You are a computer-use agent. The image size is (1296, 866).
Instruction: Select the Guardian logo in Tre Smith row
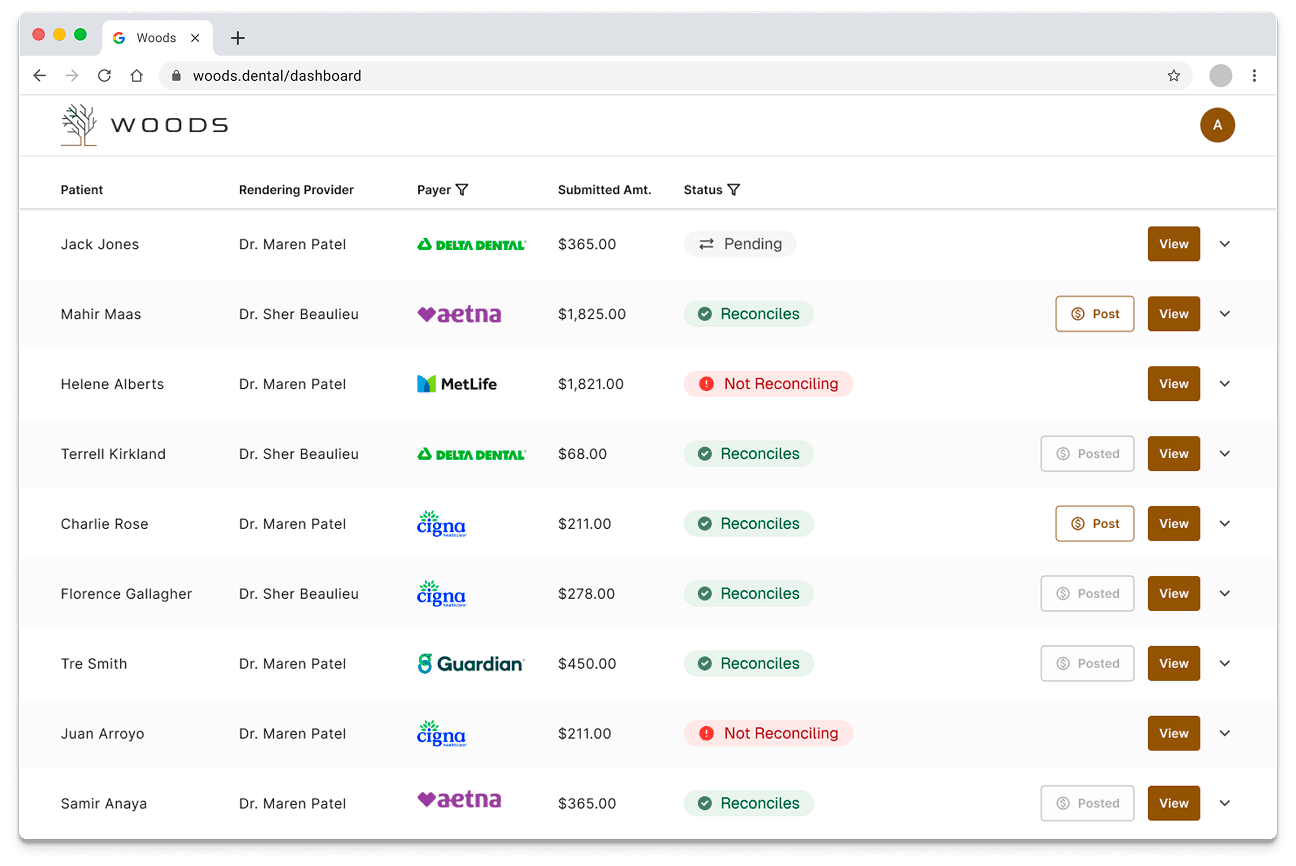pyautogui.click(x=471, y=663)
